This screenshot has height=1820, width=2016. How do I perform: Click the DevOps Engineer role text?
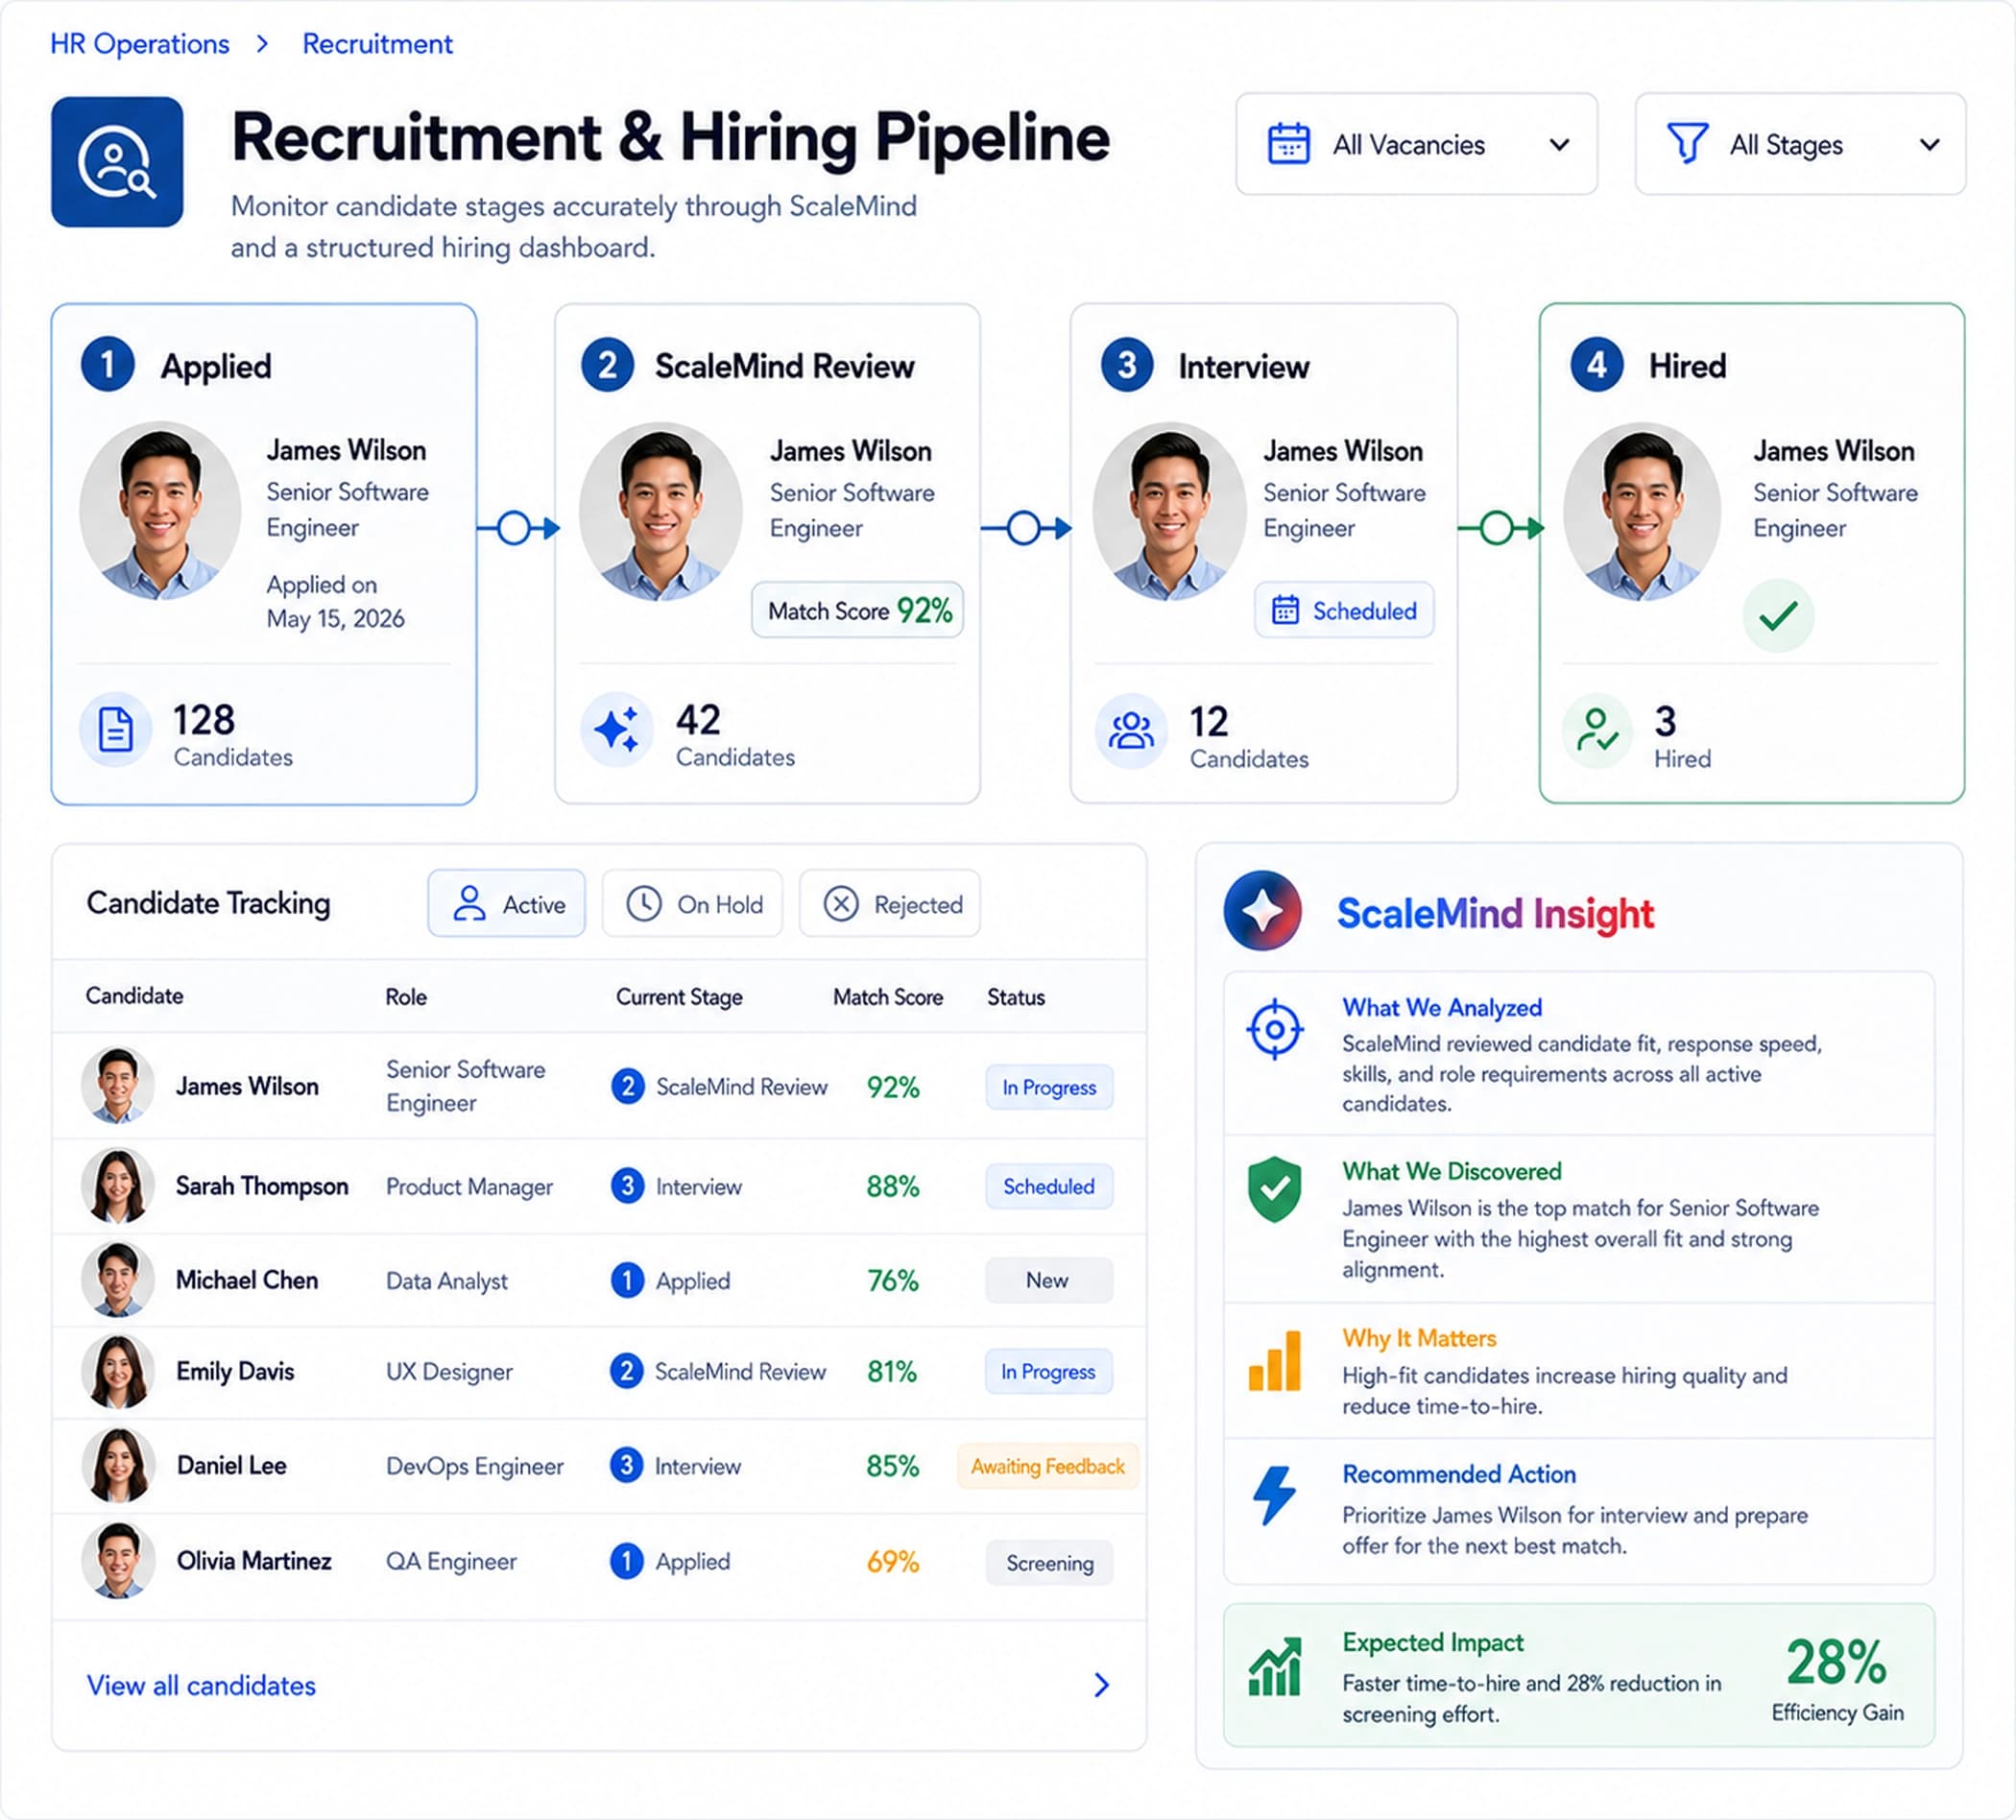[475, 1466]
